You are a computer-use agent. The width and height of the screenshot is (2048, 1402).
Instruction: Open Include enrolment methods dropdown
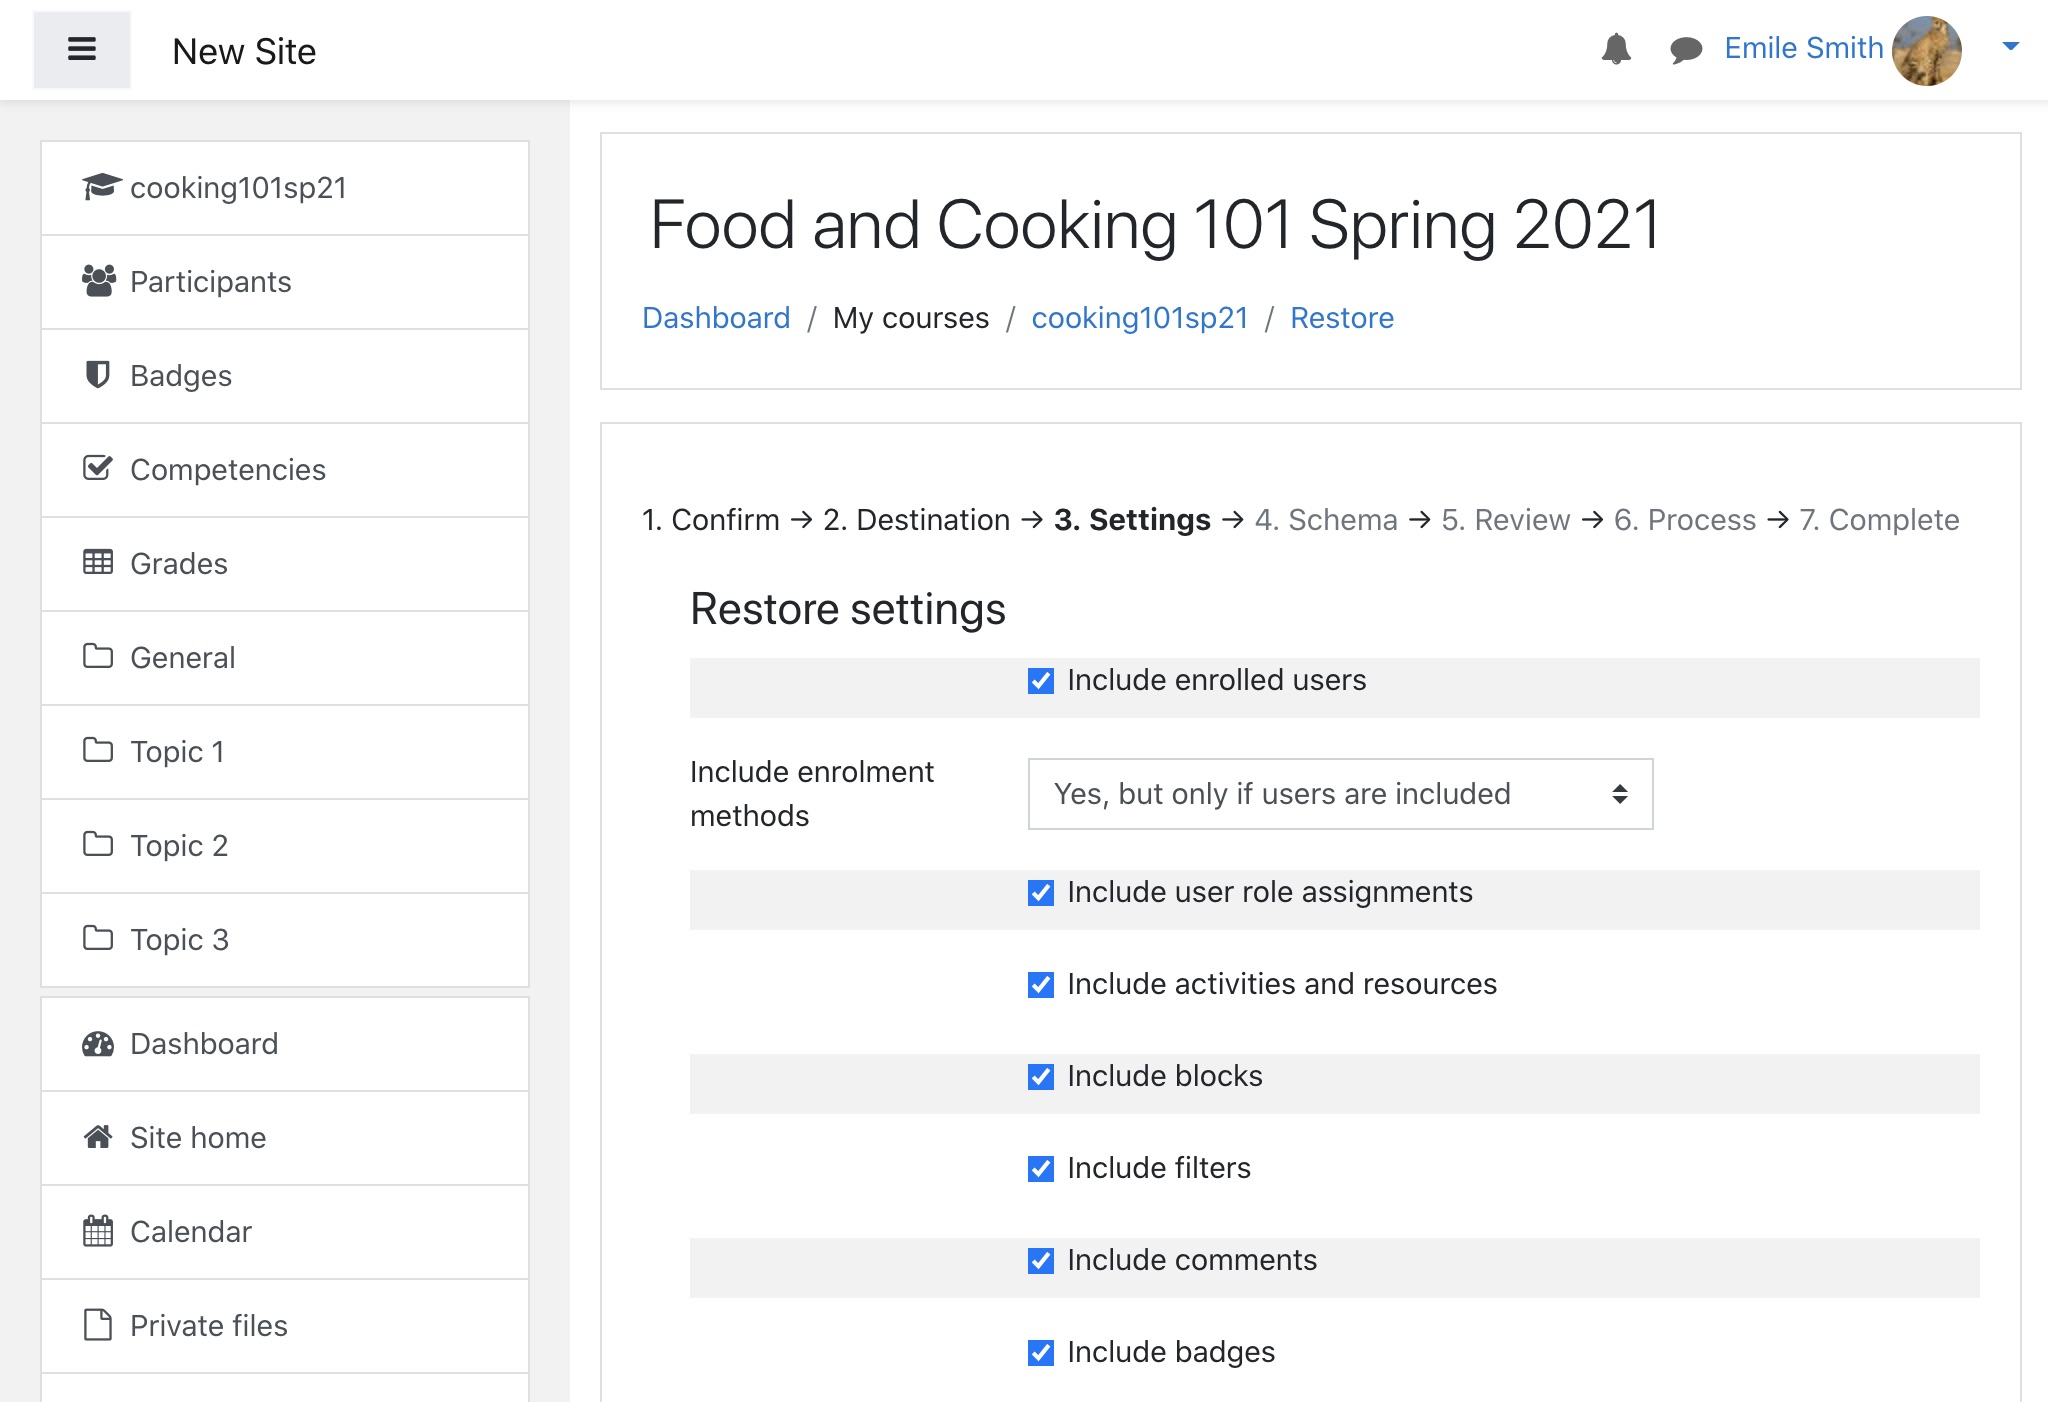tap(1340, 794)
